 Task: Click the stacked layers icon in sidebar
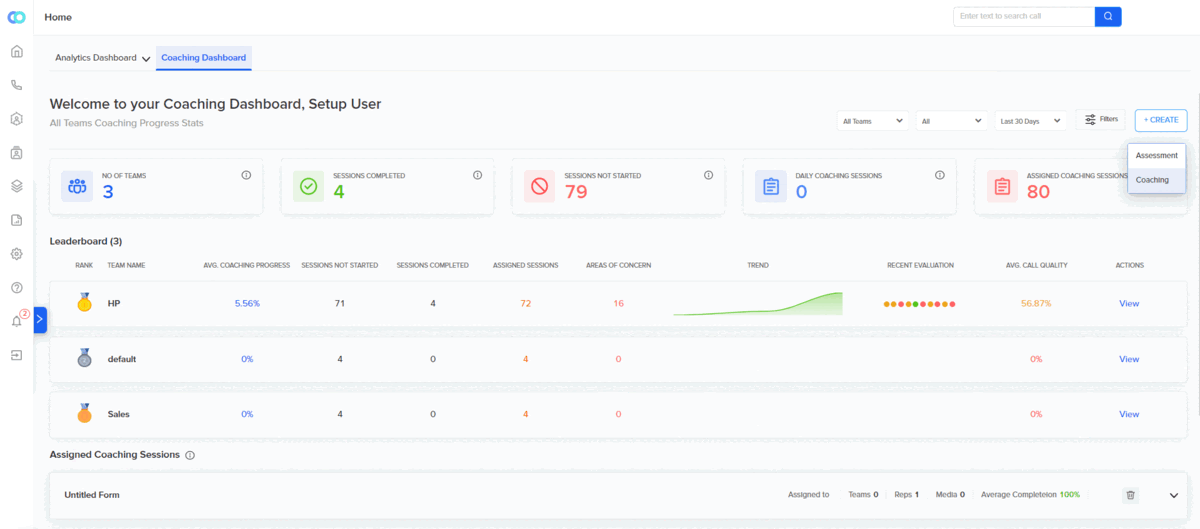point(16,186)
